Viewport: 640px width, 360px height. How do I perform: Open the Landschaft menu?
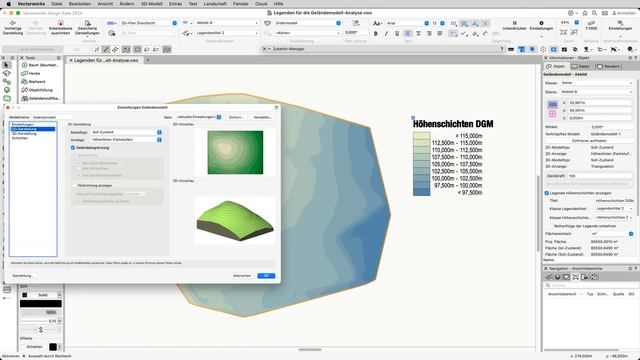(x=215, y=4)
